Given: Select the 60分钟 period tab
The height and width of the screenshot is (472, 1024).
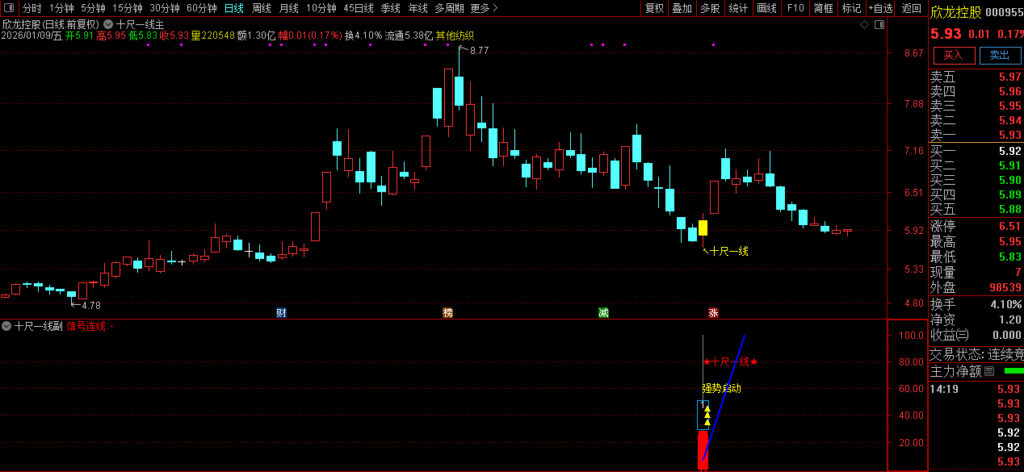Looking at the screenshot, I should point(202,8).
